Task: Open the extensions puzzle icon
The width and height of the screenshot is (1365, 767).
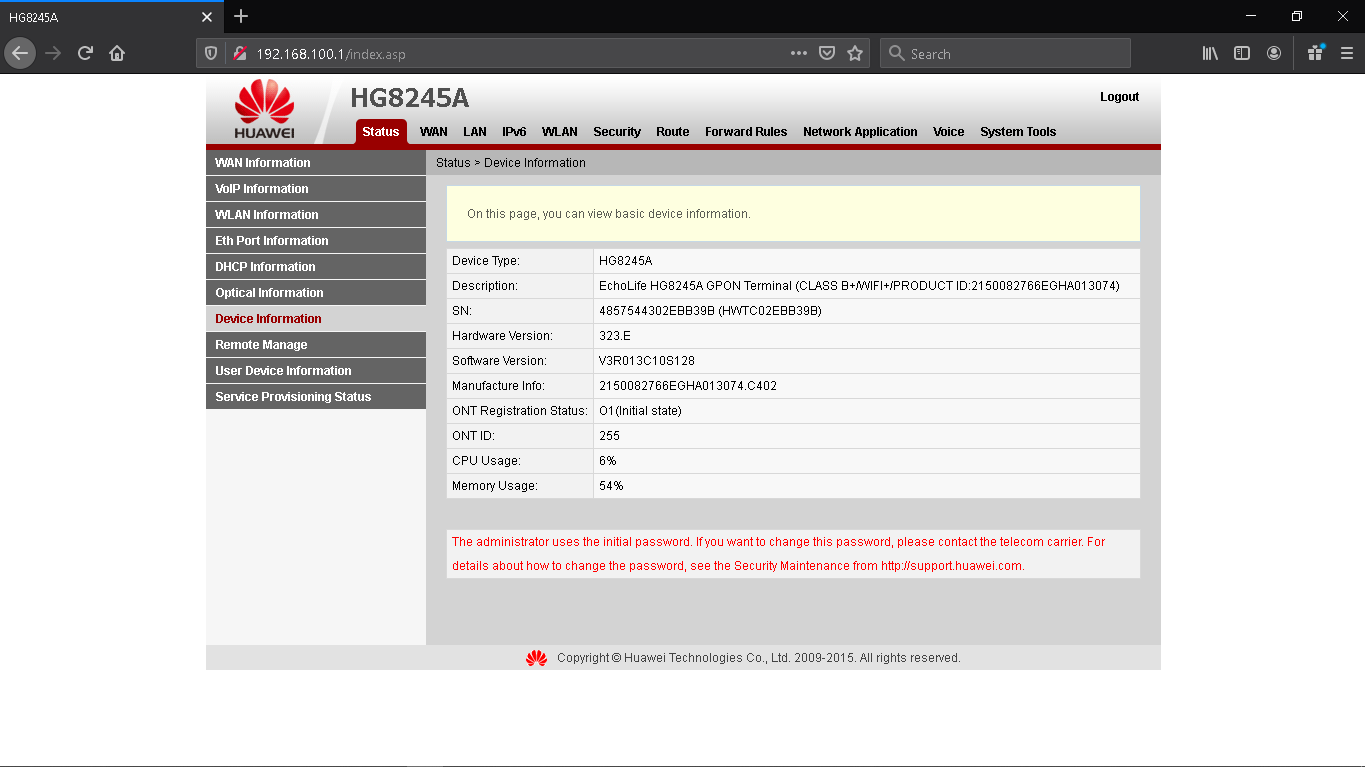Action: pyautogui.click(x=1315, y=52)
